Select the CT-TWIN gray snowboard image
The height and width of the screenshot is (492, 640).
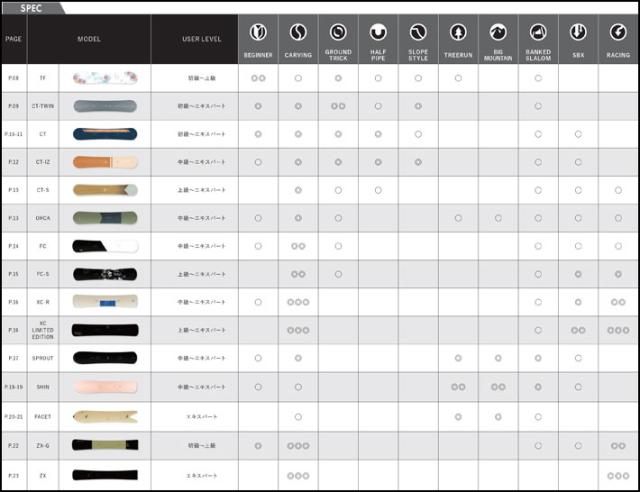click(x=105, y=106)
